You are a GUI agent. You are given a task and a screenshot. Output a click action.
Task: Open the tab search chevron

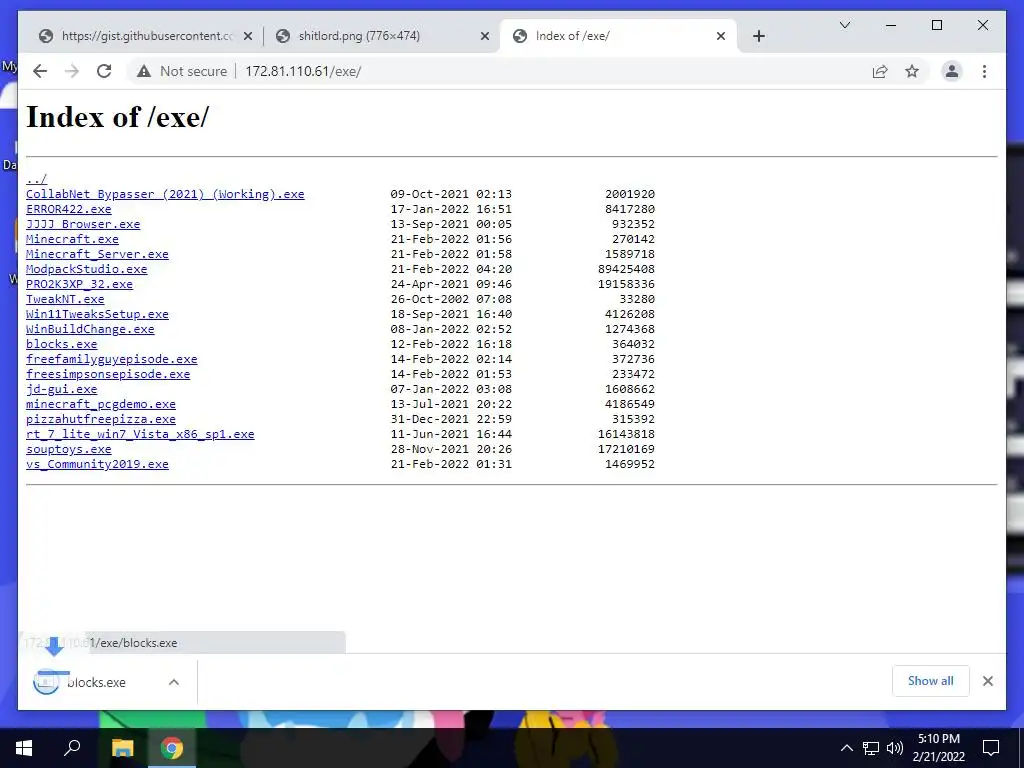click(x=844, y=25)
